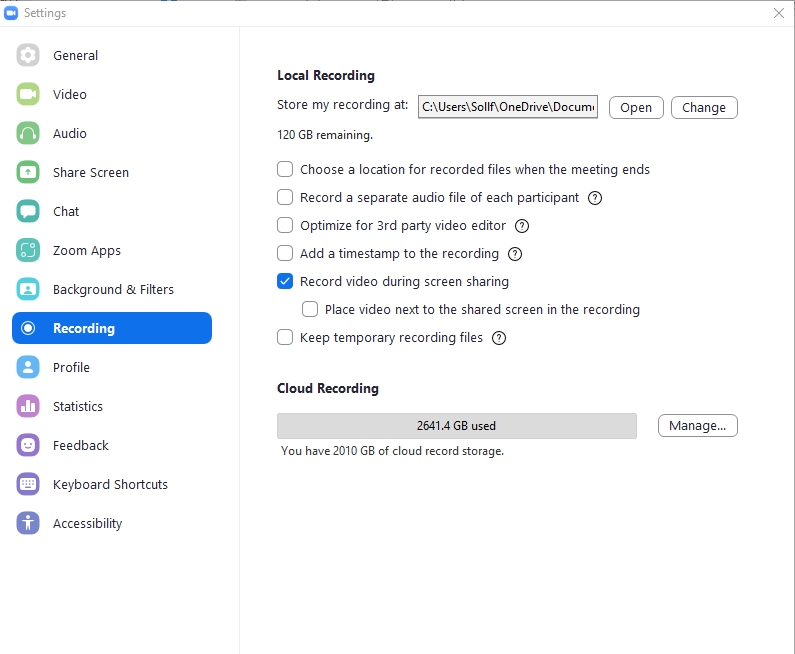Select the Zoom Apps icon

[28, 251]
